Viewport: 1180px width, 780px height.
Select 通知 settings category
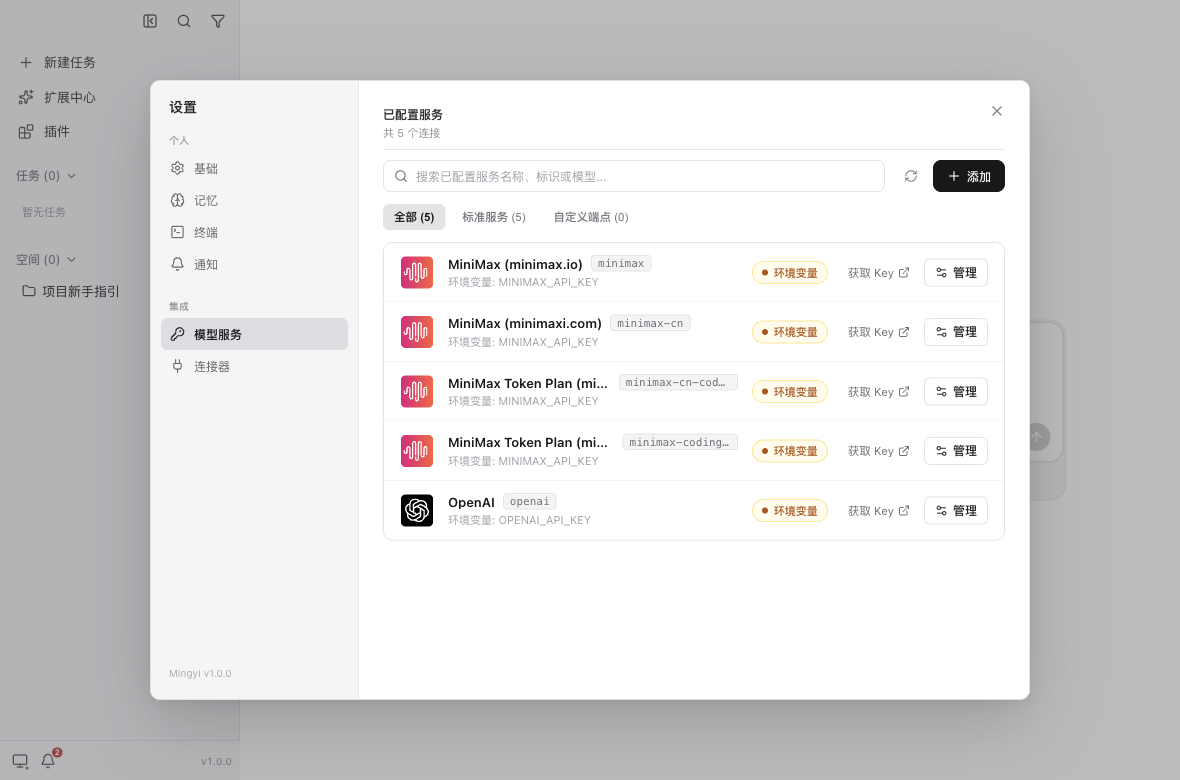[254, 264]
